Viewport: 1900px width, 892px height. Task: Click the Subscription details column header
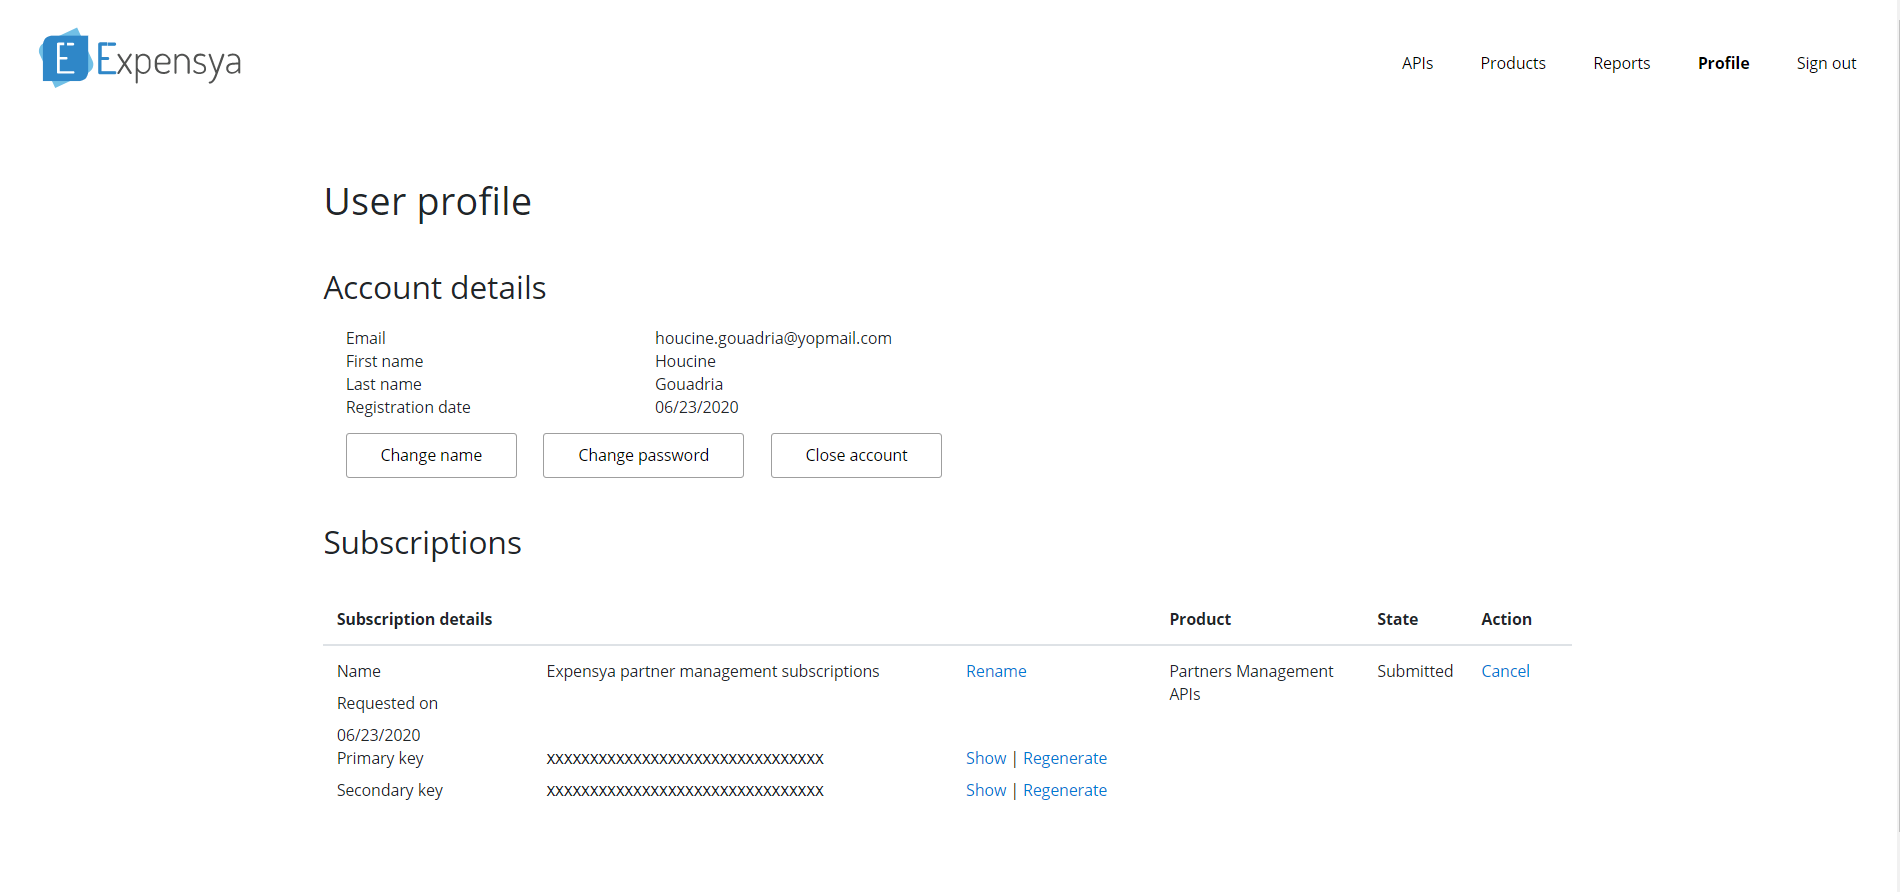(x=414, y=619)
